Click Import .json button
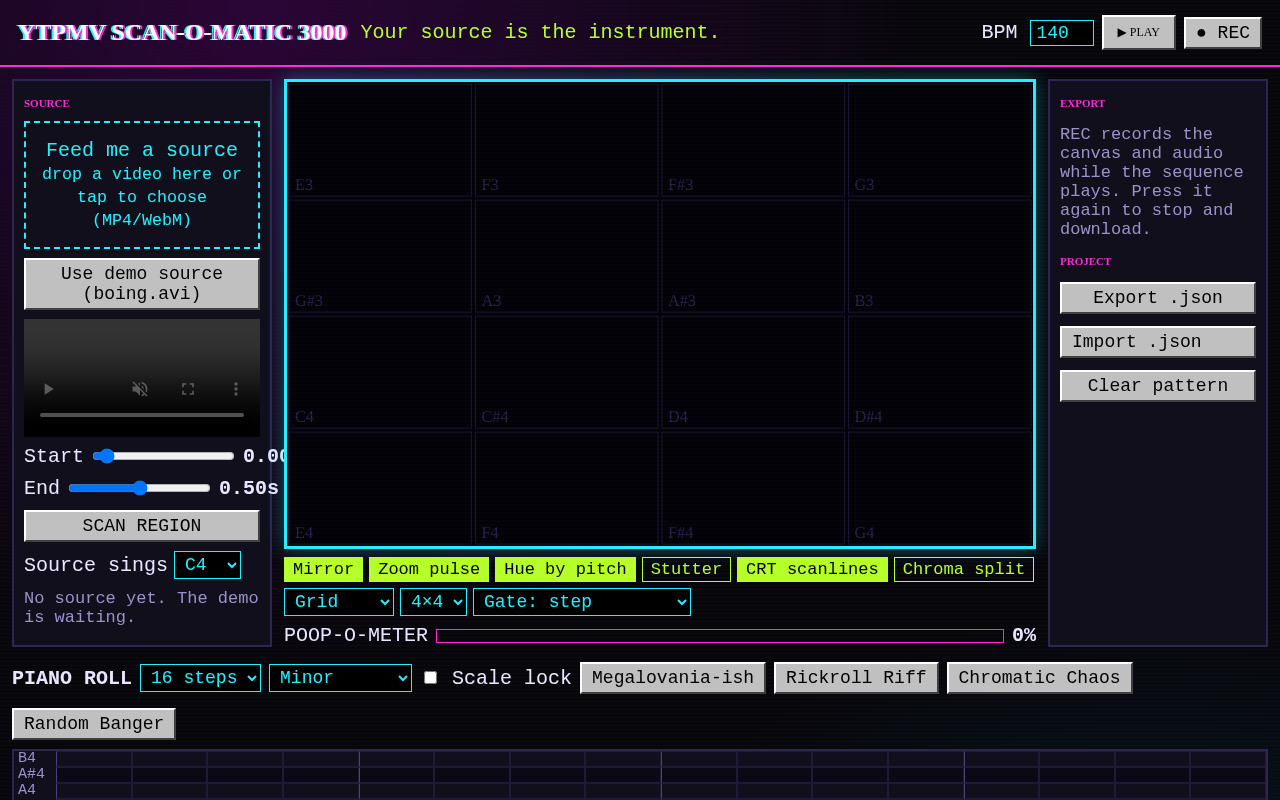The height and width of the screenshot is (800, 1280). click(x=1158, y=342)
